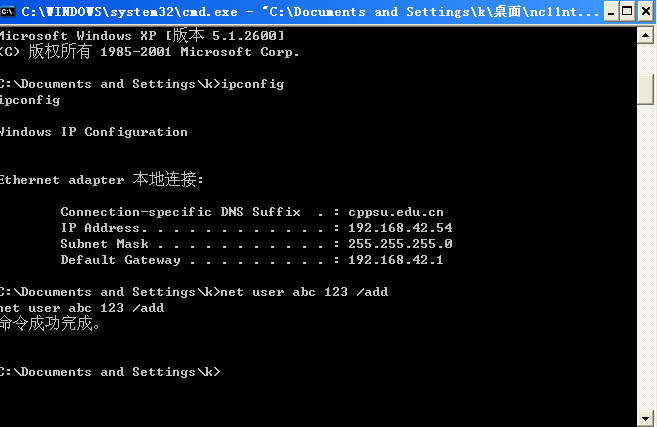Close the command prompt window
The width and height of the screenshot is (657, 427).
point(645,12)
